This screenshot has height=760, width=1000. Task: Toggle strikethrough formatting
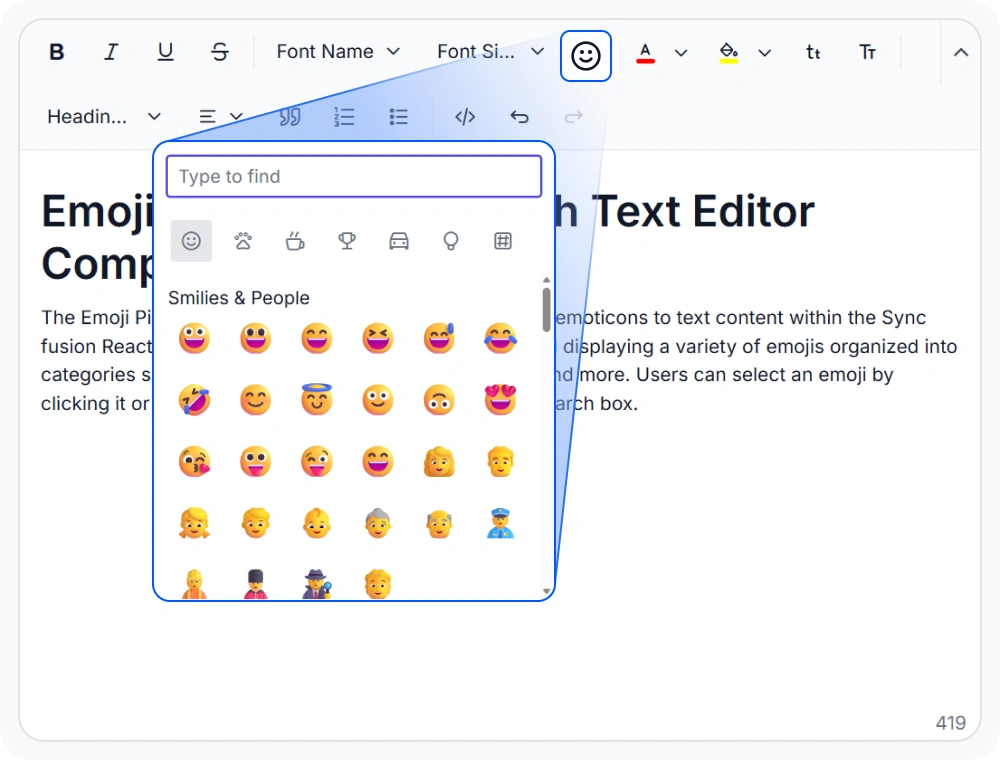(x=219, y=52)
